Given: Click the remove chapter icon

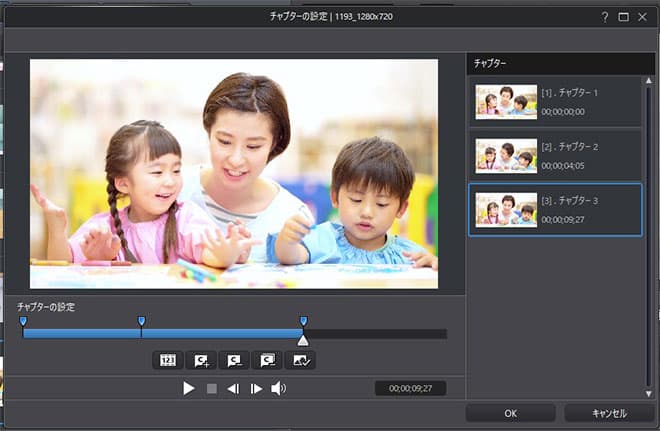Looking at the screenshot, I should [x=234, y=360].
